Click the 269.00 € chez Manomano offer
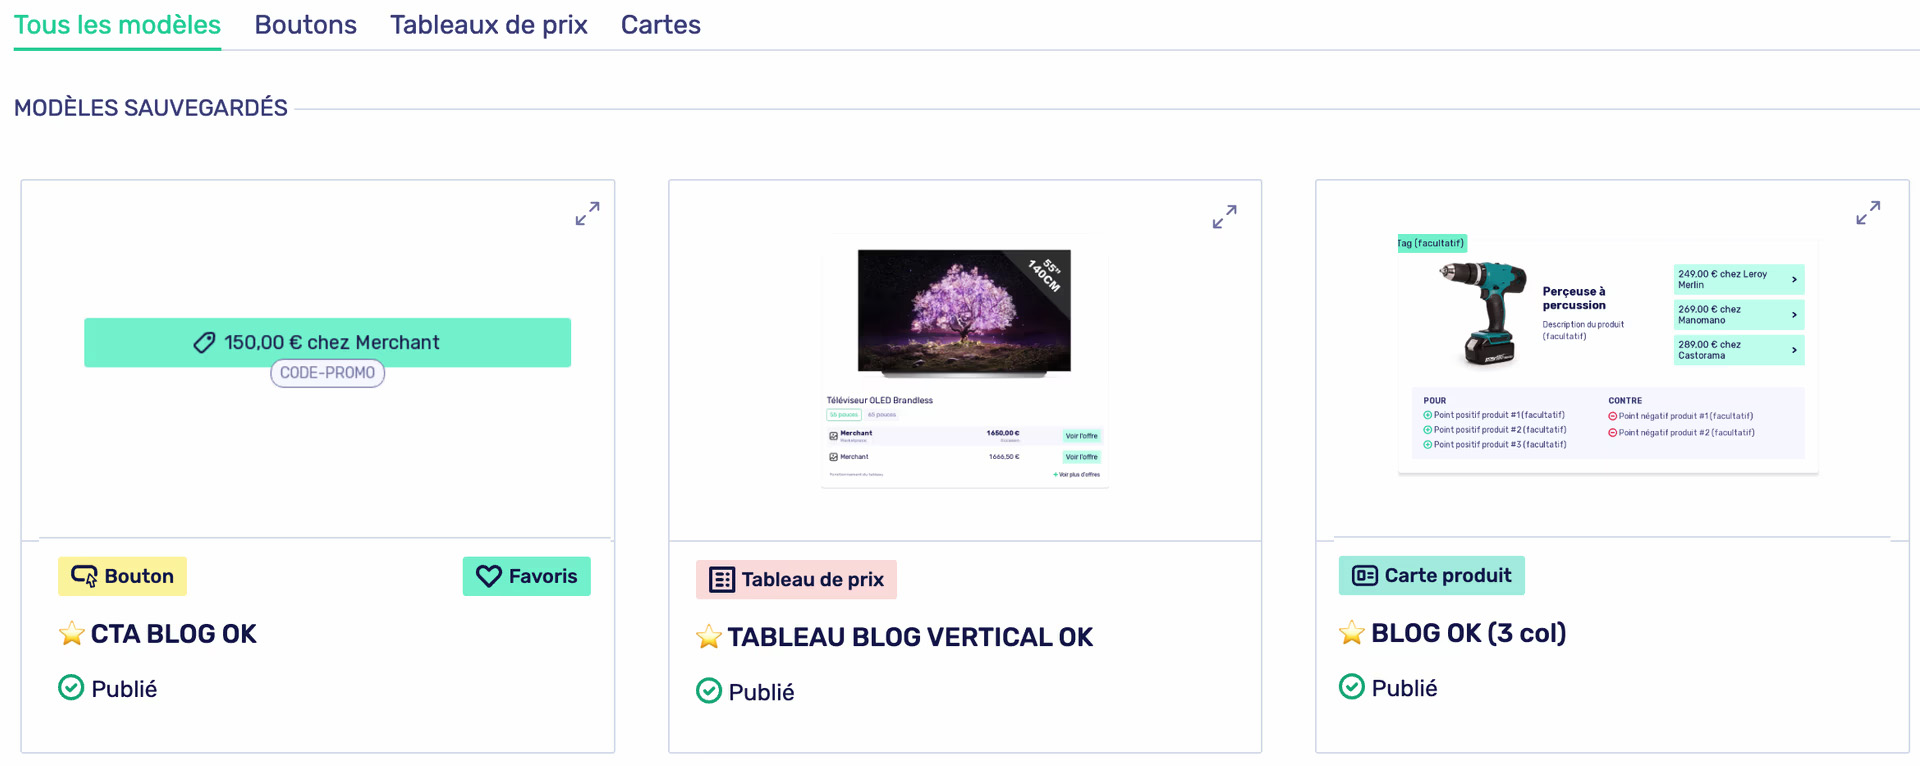The image size is (1920, 766). point(1738,315)
